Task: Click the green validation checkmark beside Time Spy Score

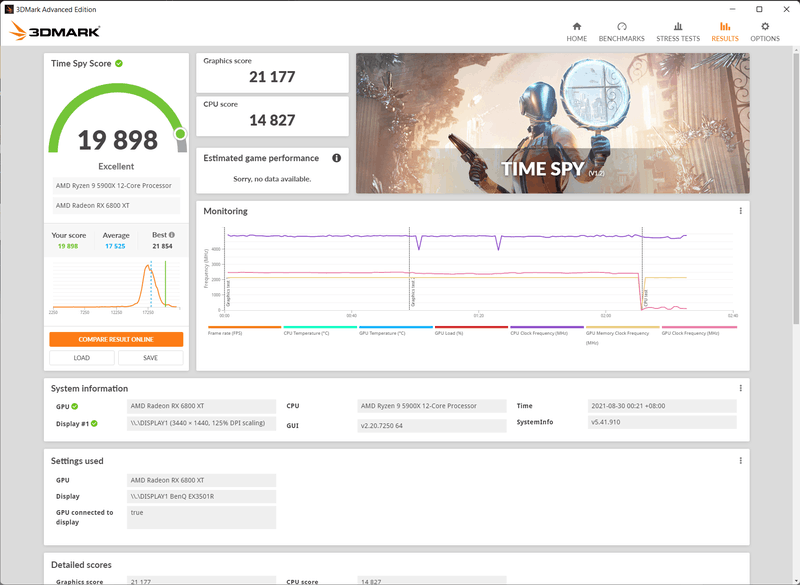Action: click(119, 64)
